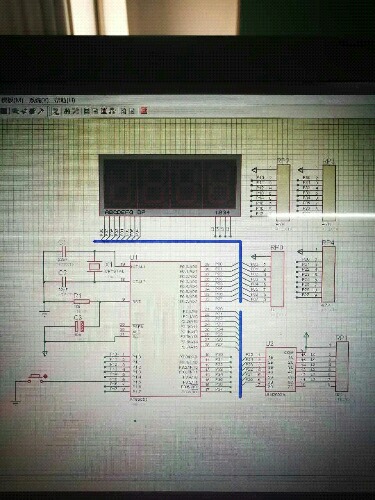375x500 pixels.
Task: Select the U1 microcontroller chip
Action: click(x=165, y=329)
